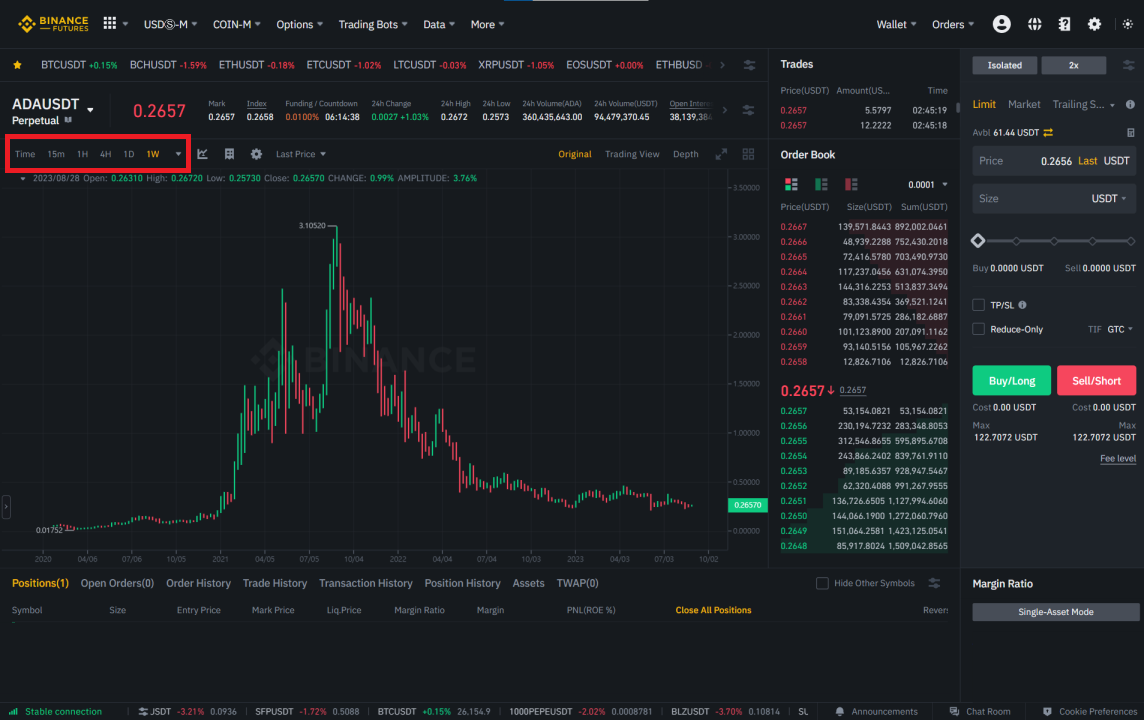Open the COIN-M dropdown menu
This screenshot has height=720, width=1144.
(236, 24)
